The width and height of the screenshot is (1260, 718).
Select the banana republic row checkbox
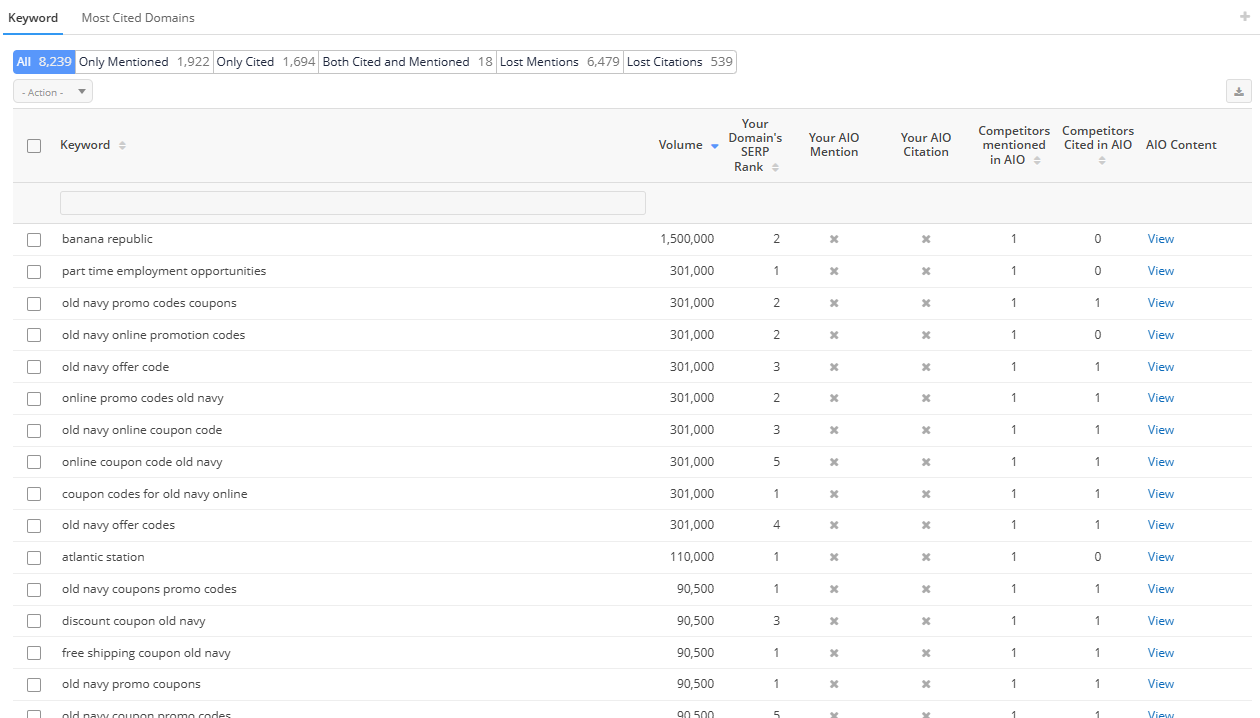click(x=34, y=240)
